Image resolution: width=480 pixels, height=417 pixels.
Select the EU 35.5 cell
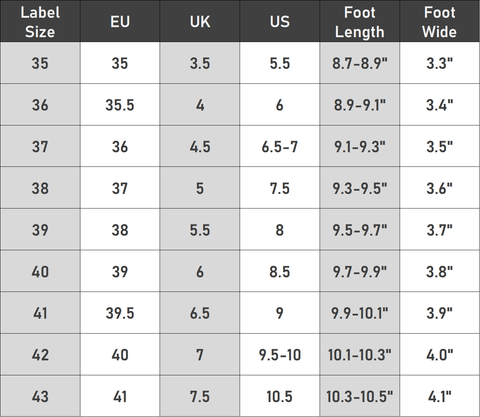(120, 105)
